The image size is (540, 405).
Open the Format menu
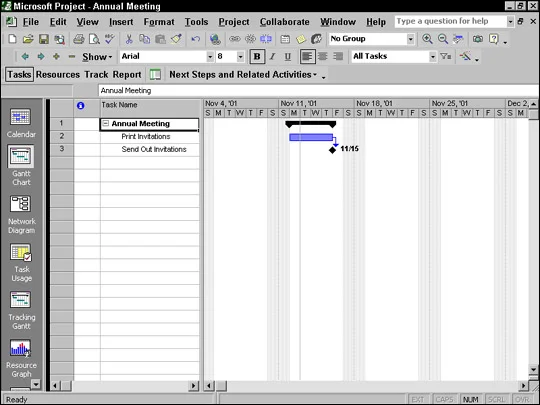[x=159, y=22]
